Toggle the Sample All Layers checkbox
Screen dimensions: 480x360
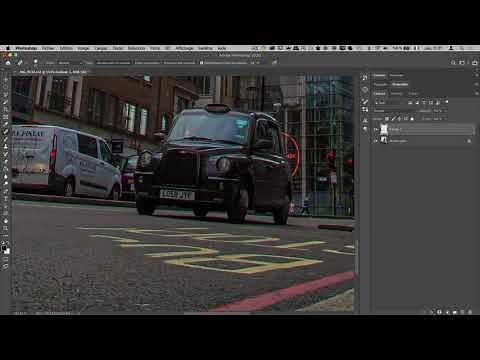pos(201,63)
